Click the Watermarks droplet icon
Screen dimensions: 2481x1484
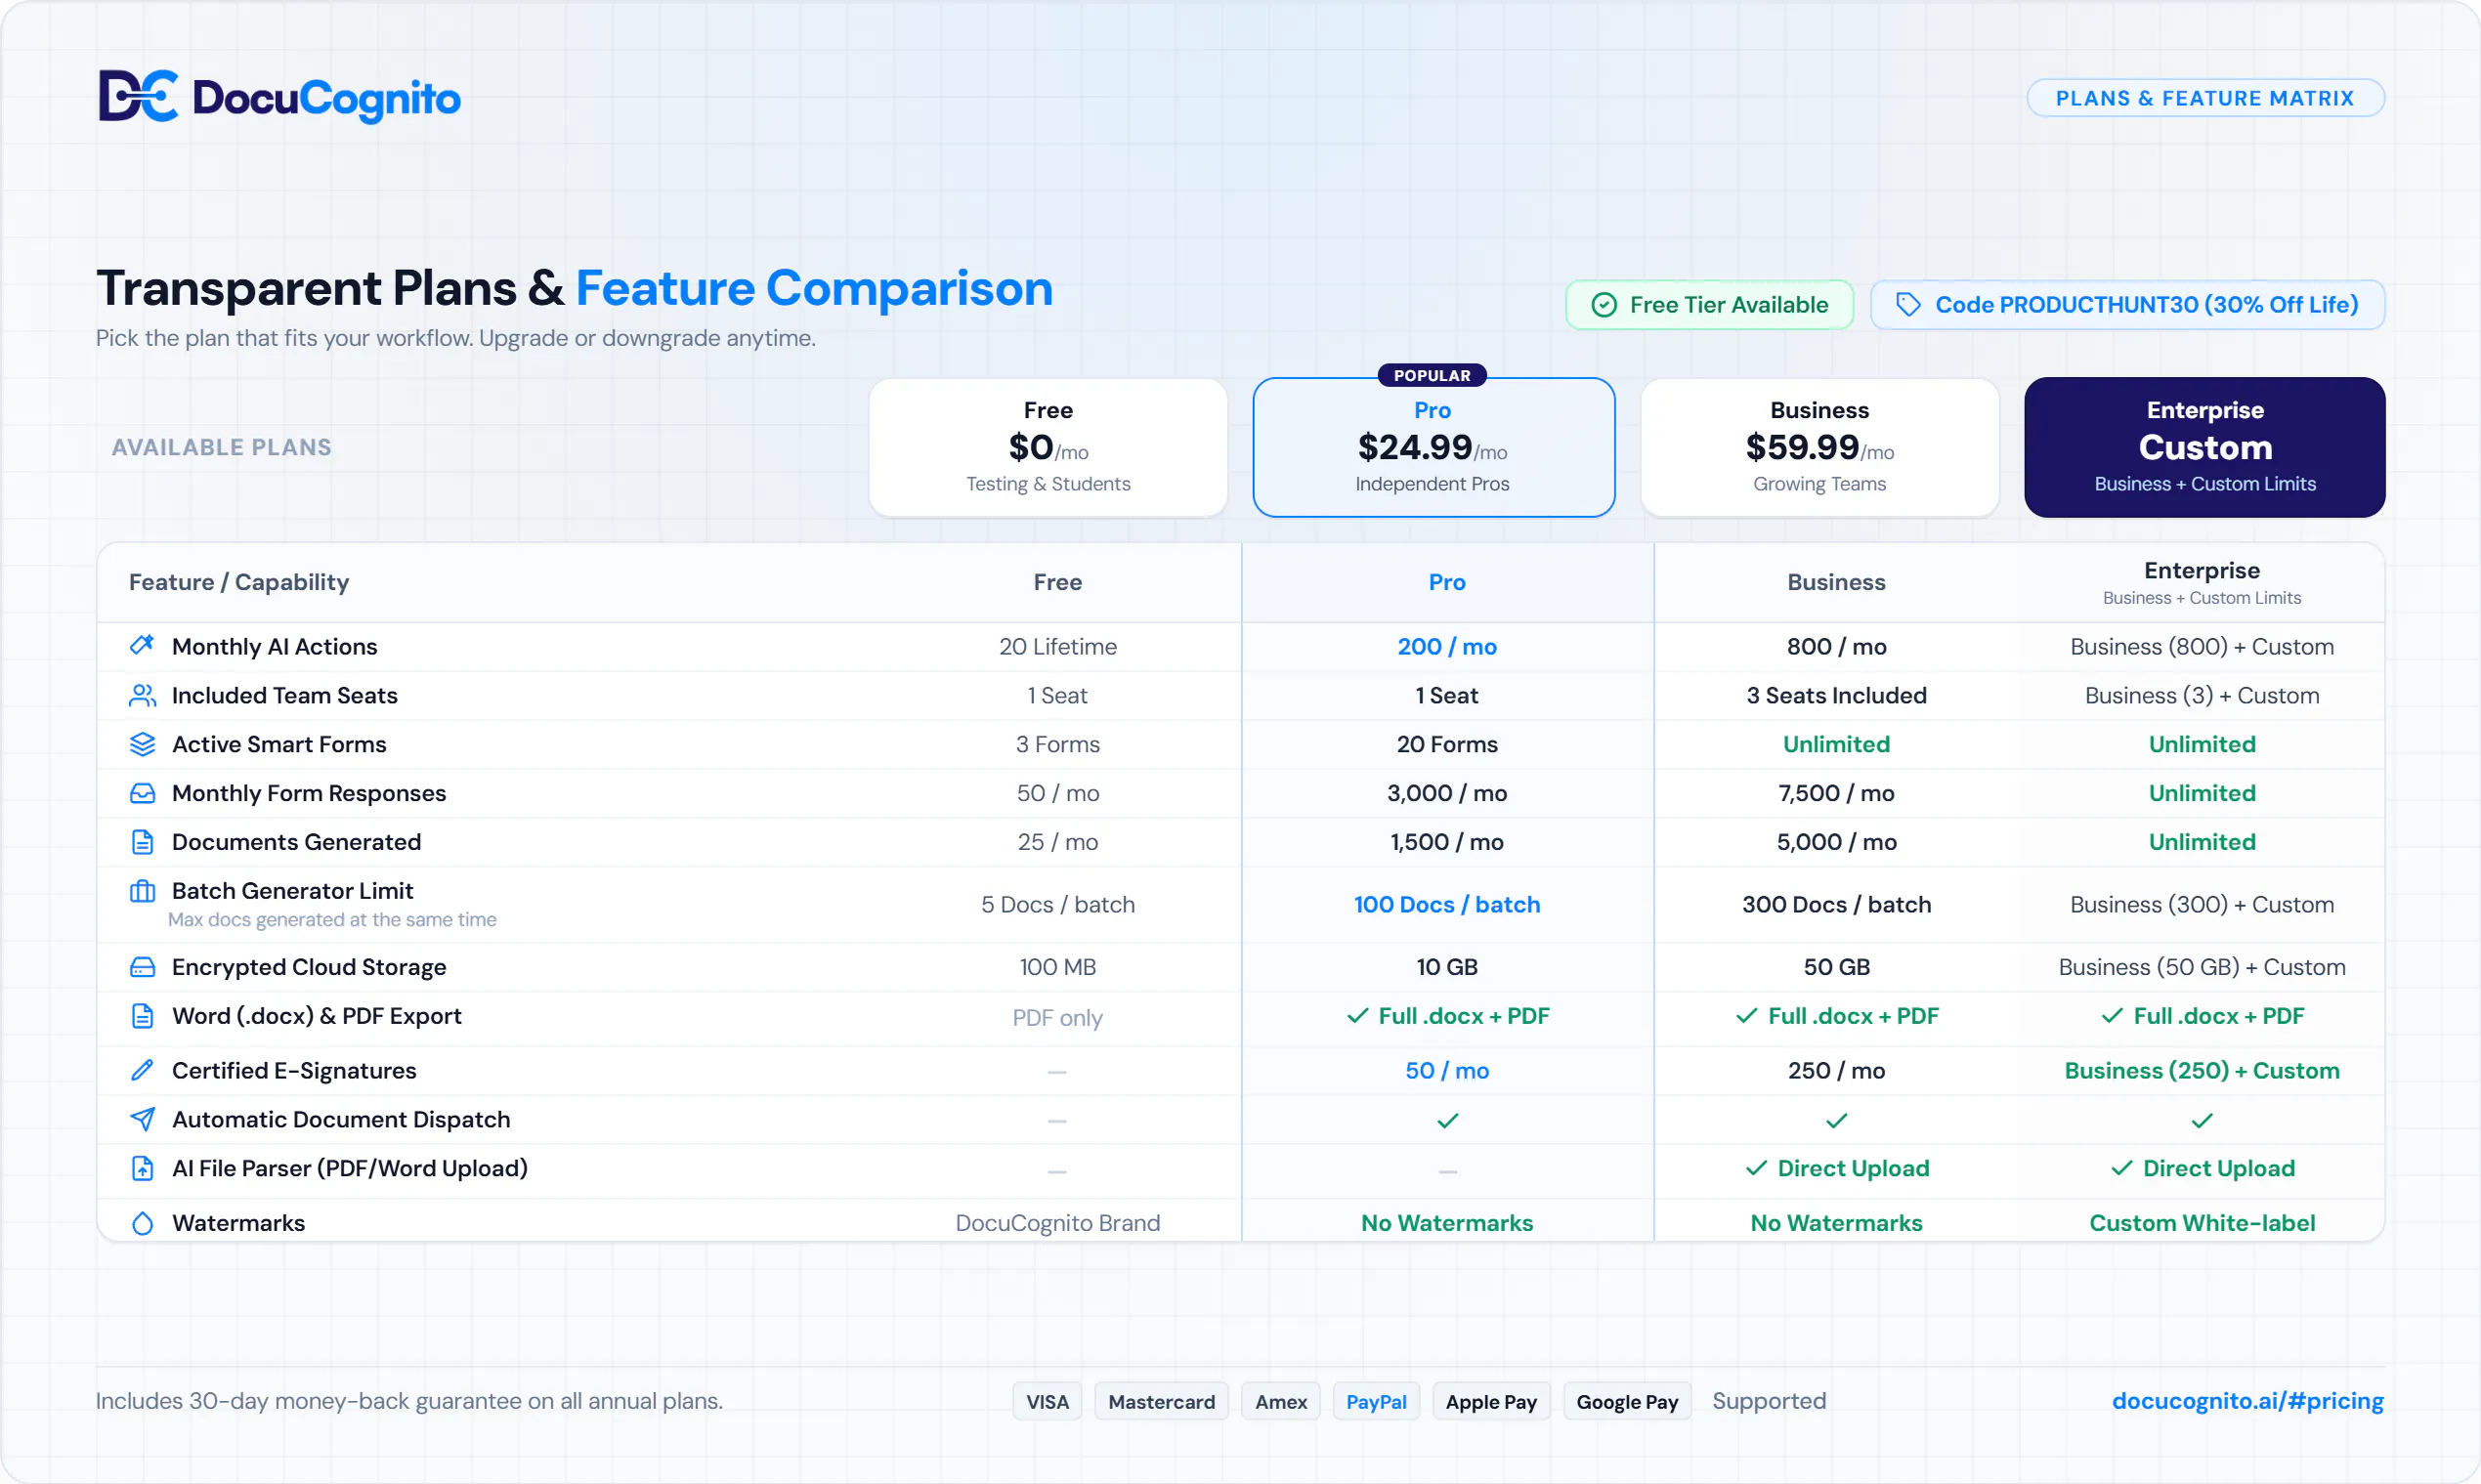(x=142, y=1223)
